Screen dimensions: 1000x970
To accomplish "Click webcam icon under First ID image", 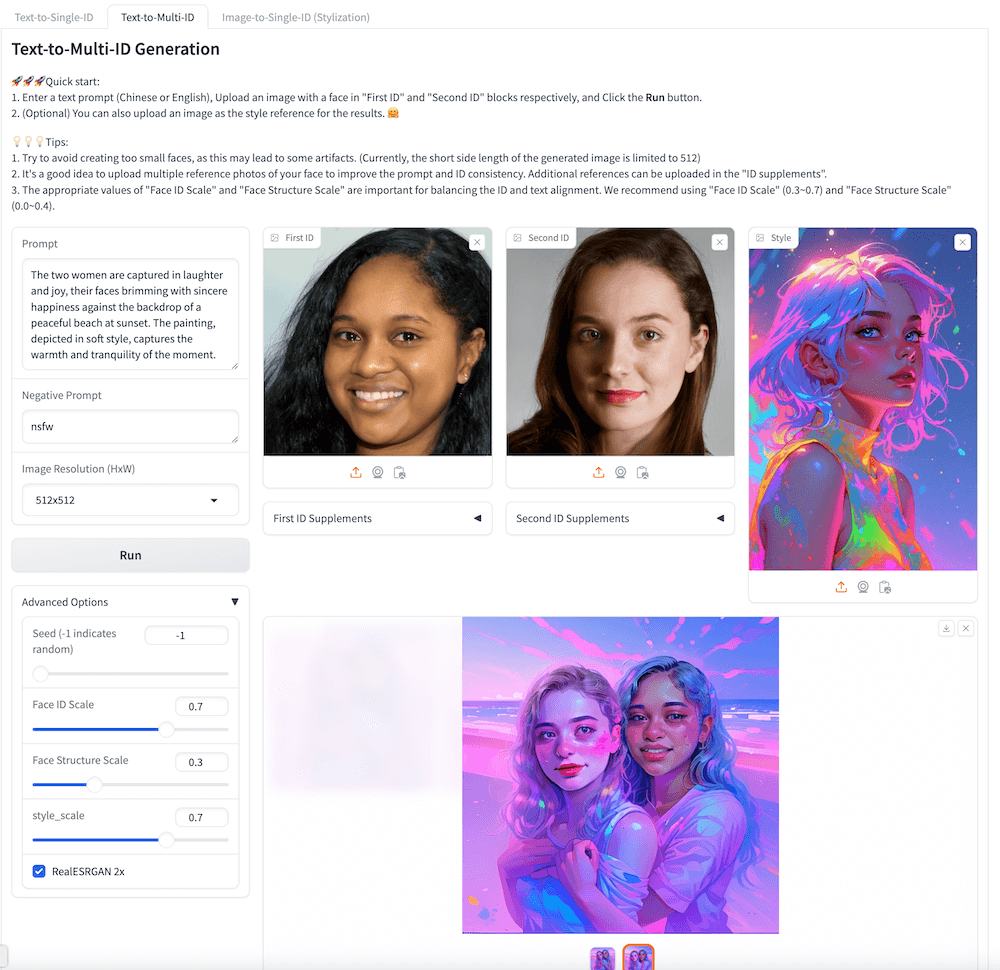I will [378, 473].
